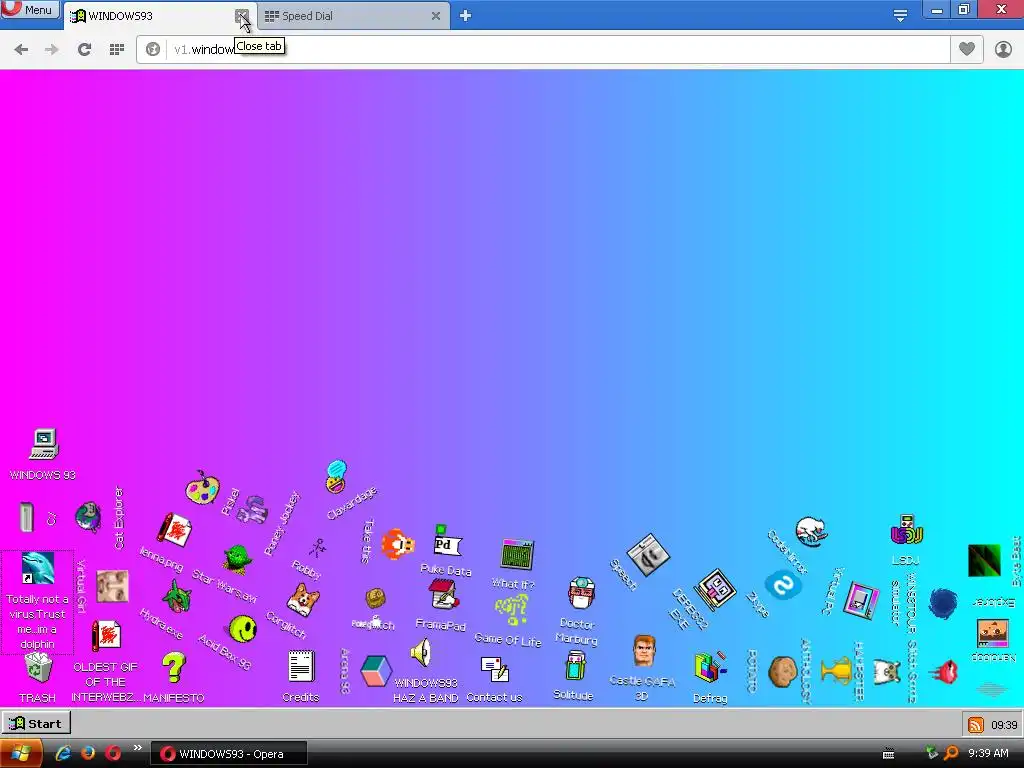Launch Arena 93 cube icon
The height and width of the screenshot is (768, 1024).
click(376, 671)
